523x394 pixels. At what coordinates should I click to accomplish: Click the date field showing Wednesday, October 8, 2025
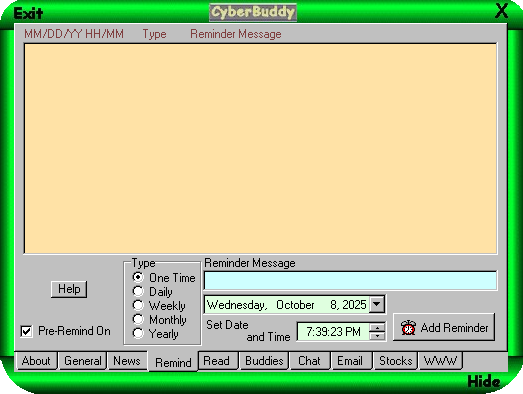coord(287,305)
